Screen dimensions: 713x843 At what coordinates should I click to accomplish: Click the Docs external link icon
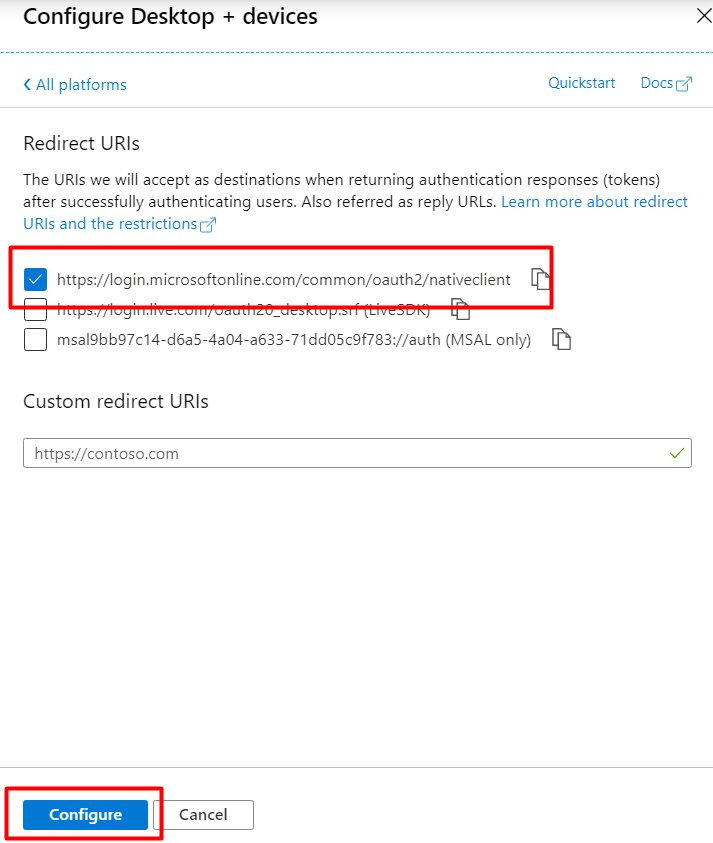[684, 84]
